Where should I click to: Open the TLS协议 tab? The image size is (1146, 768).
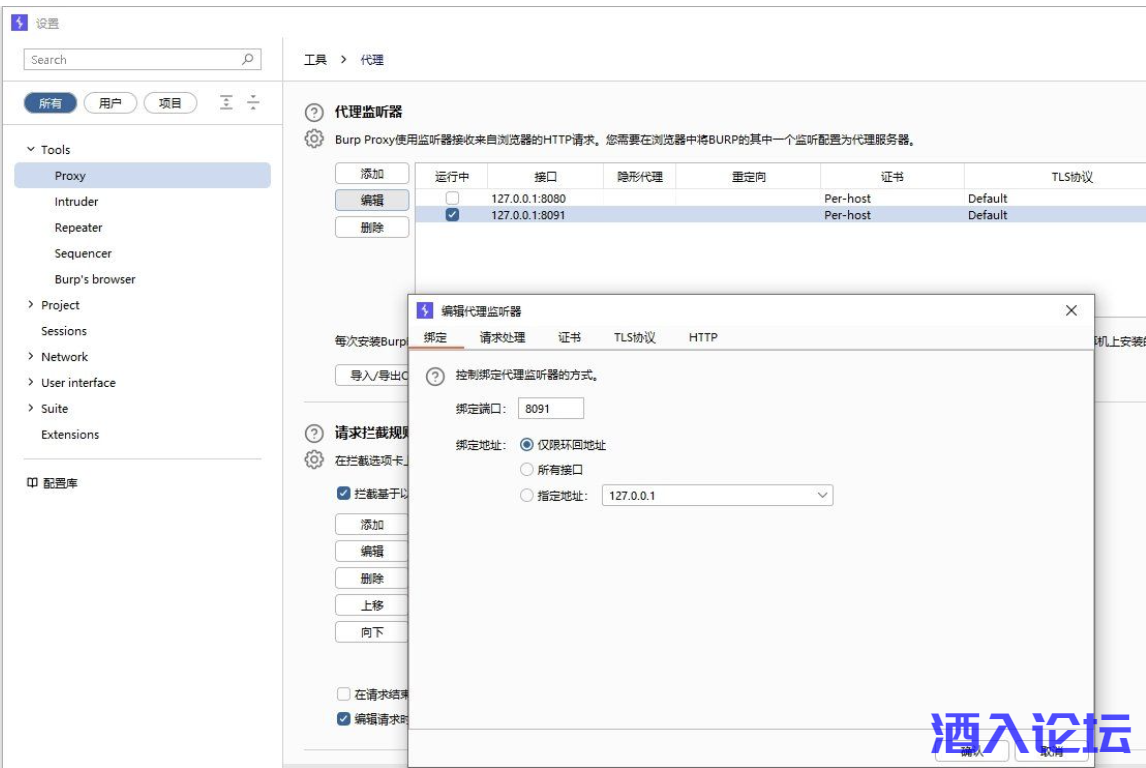634,338
